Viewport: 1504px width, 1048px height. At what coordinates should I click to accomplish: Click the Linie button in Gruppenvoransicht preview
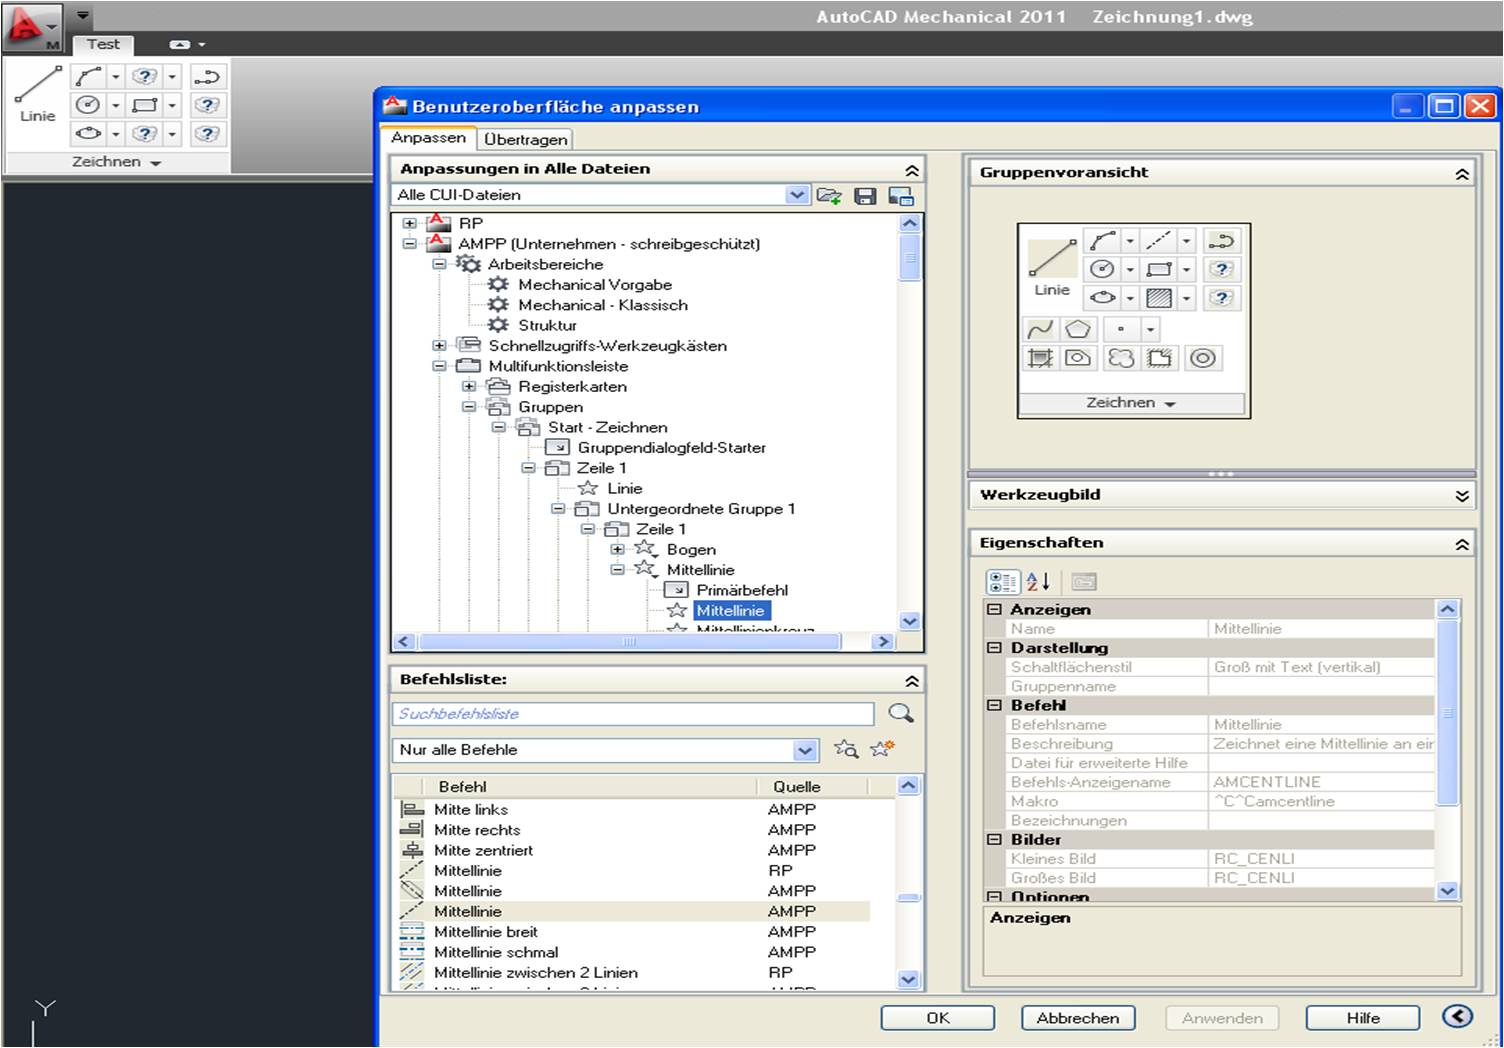pos(1052,268)
